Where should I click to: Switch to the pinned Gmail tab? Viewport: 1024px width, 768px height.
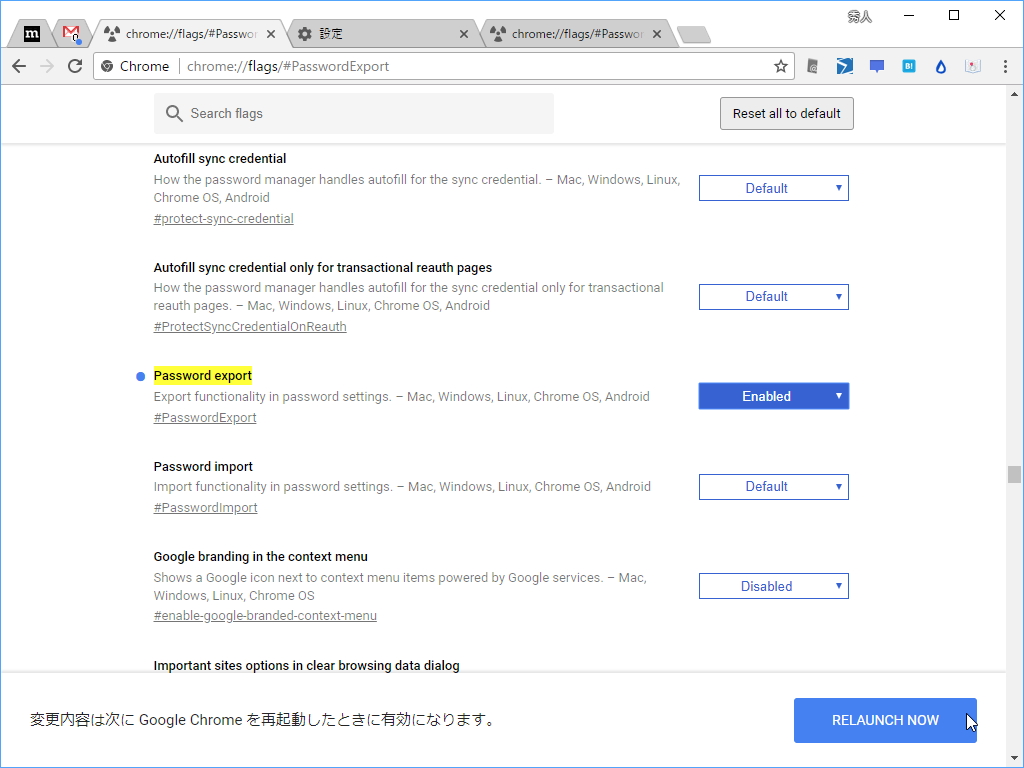[69, 32]
